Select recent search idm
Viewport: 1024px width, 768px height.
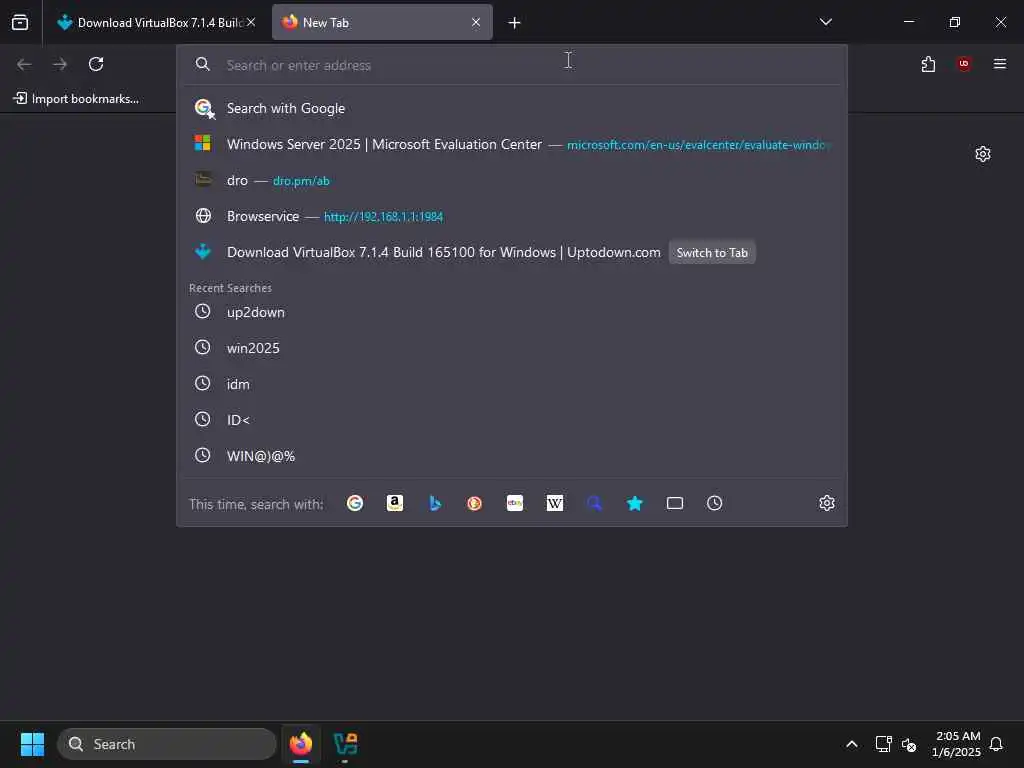512,384
